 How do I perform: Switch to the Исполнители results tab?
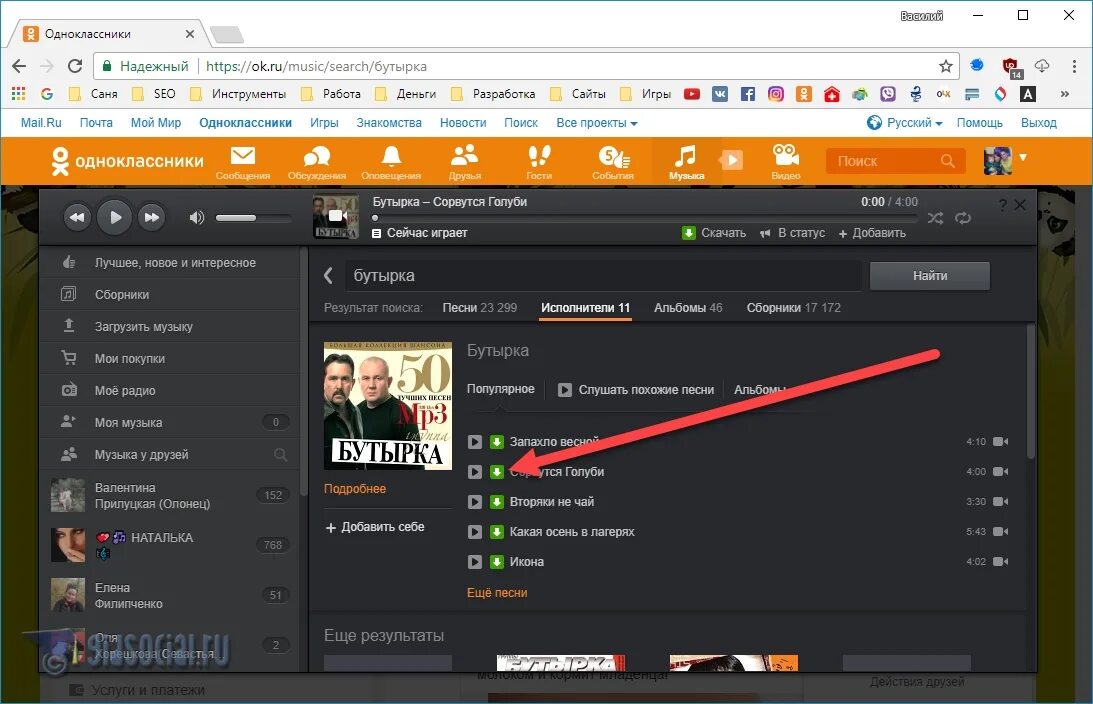pos(586,307)
